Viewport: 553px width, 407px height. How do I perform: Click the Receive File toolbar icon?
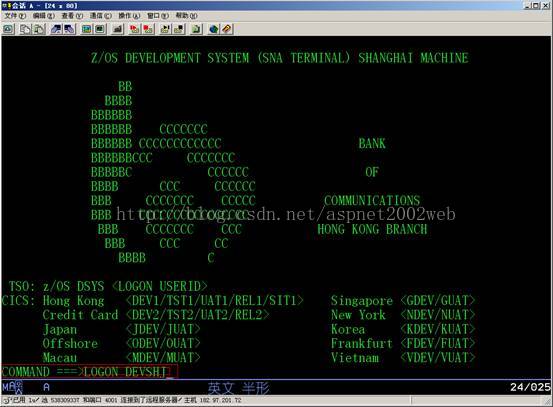click(x=69, y=29)
